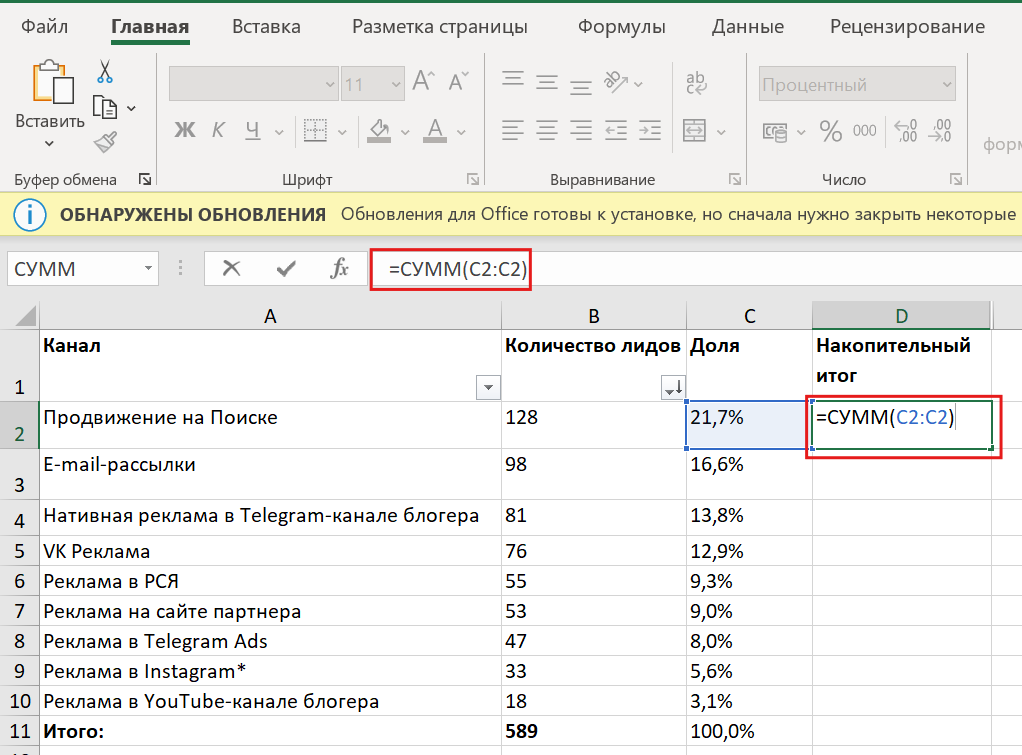Switch to the Вставка ribbon tab
This screenshot has width=1022, height=755.
tap(265, 27)
